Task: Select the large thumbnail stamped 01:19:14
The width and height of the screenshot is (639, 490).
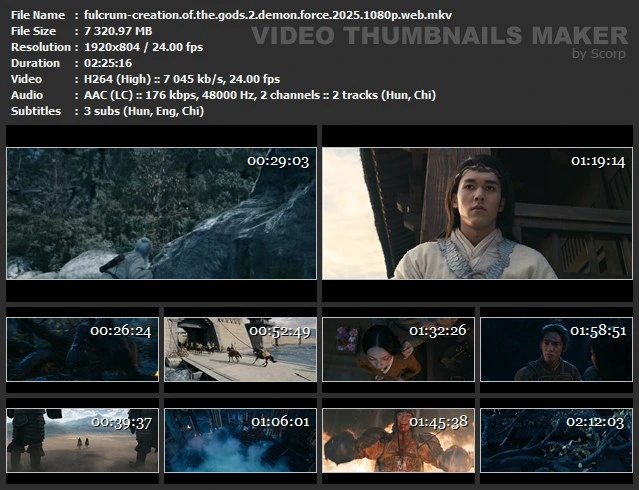Action: (477, 213)
